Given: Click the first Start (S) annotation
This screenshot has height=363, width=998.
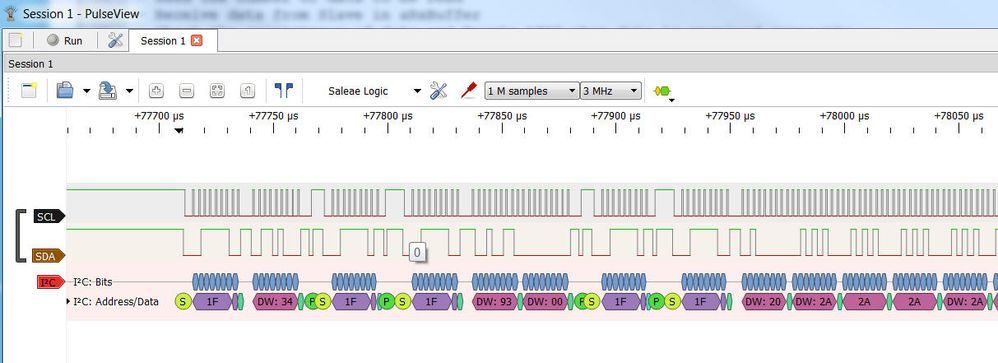Looking at the screenshot, I should (183, 301).
